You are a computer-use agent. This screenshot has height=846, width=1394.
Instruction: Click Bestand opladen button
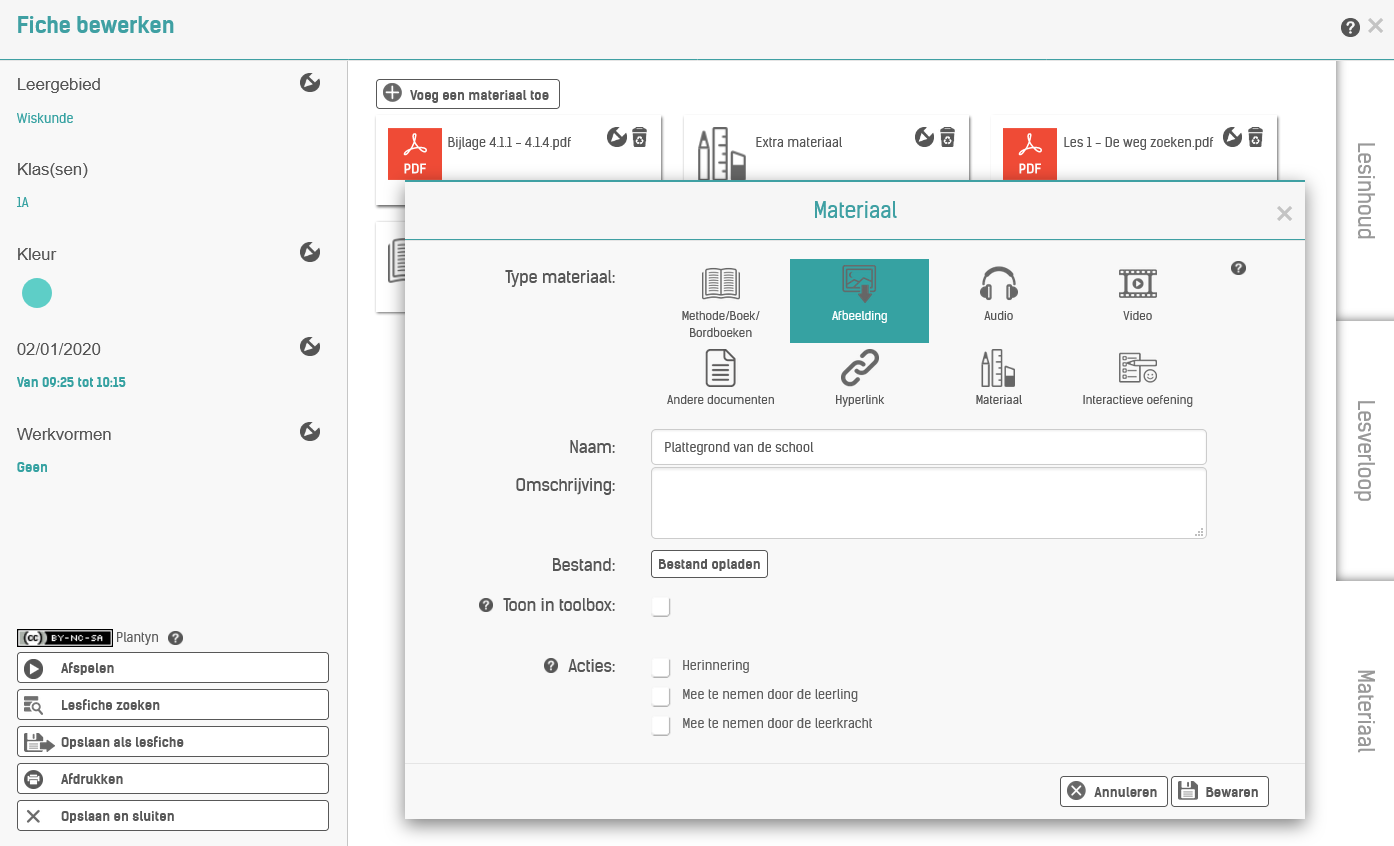[x=709, y=564]
